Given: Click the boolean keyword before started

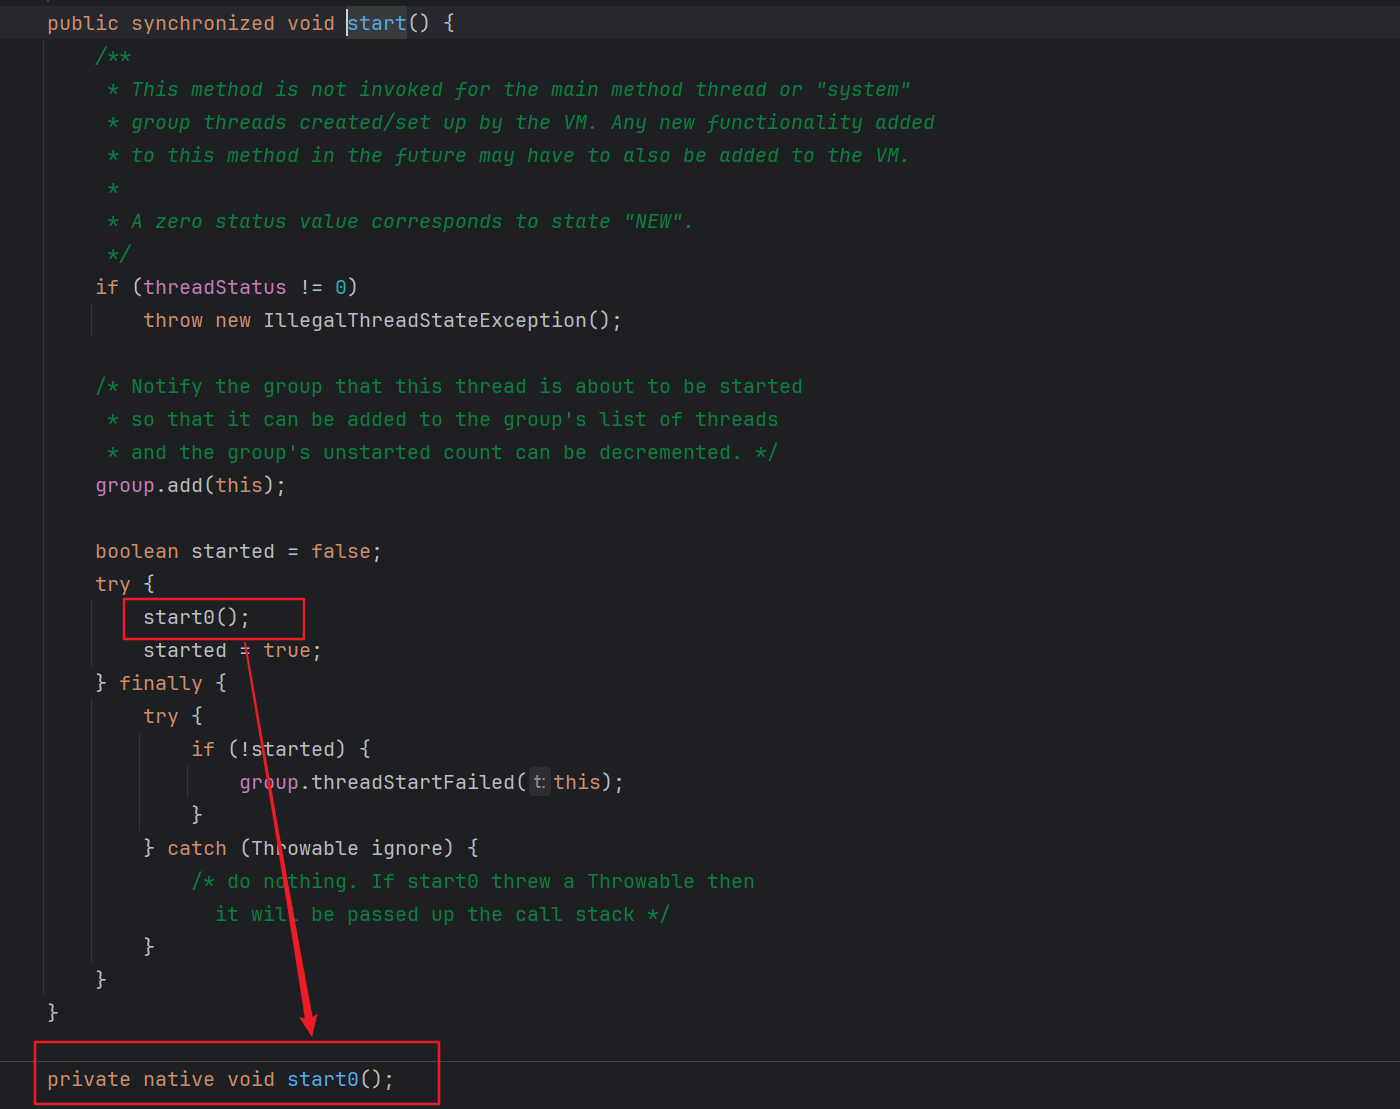Looking at the screenshot, I should (136, 551).
